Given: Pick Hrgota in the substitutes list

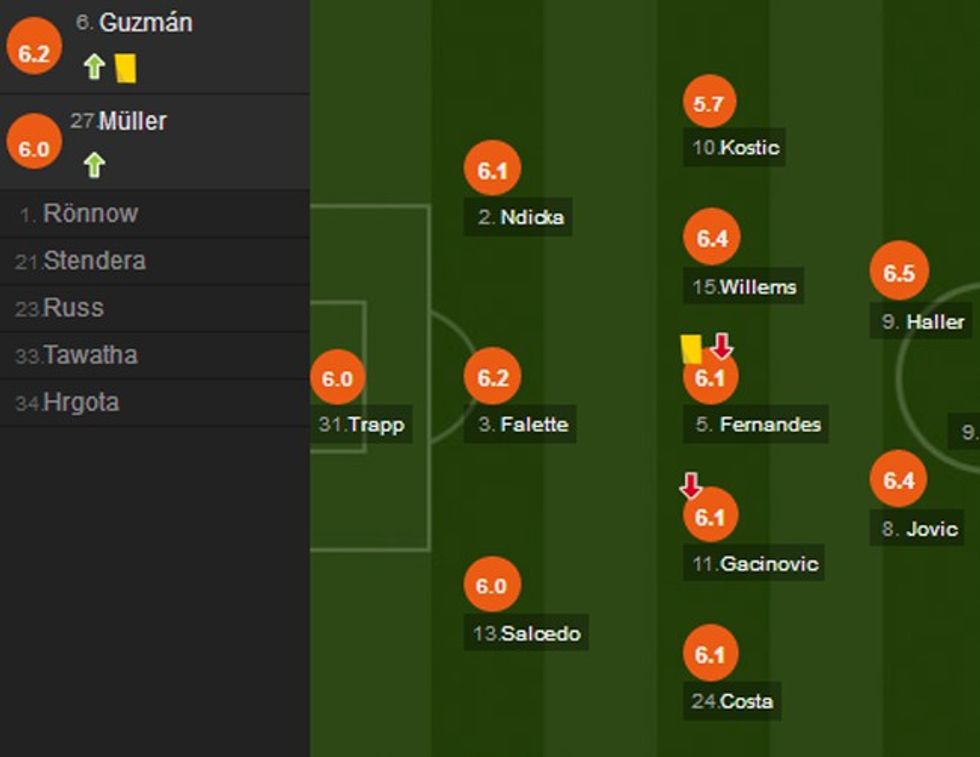Looking at the screenshot, I should pos(81,402).
